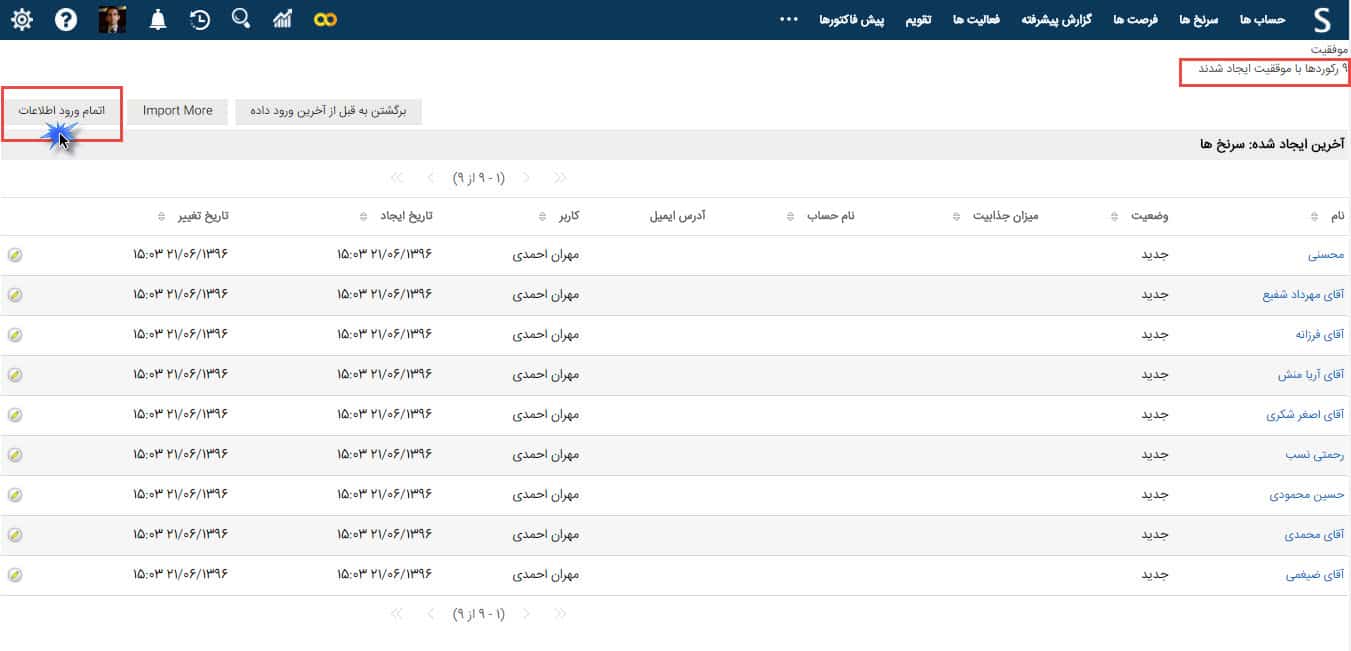Open the حساب ها menu

pyautogui.click(x=1261, y=20)
